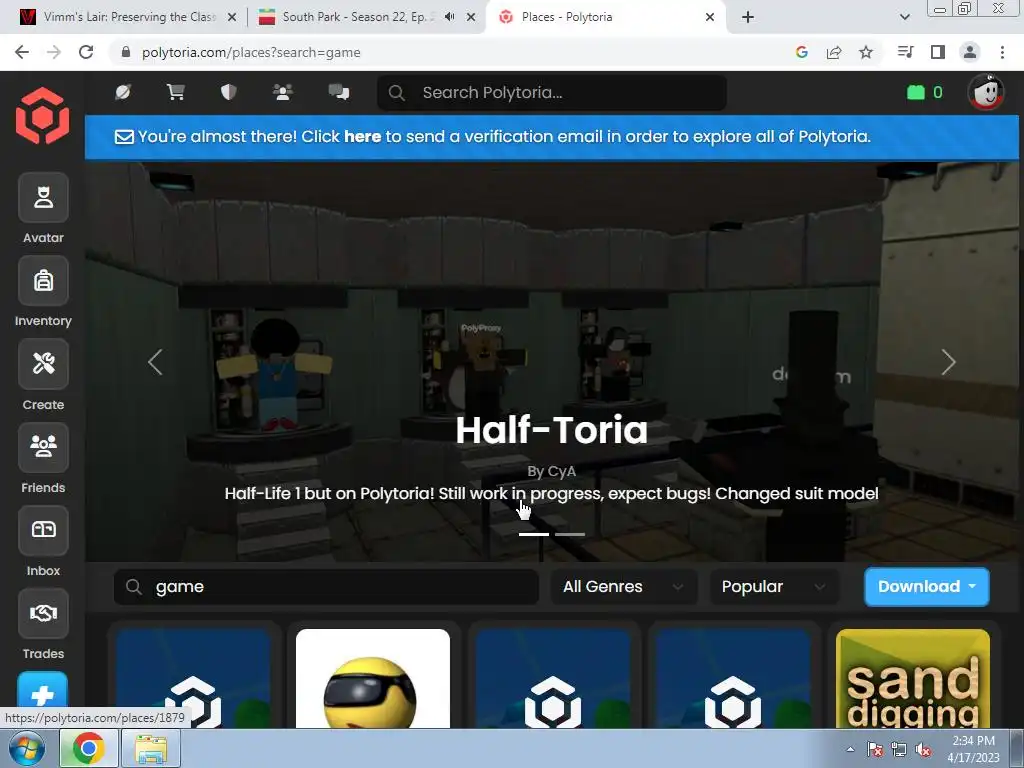Open the user avatar profile menu
This screenshot has height=768, width=1024.
pos(985,92)
